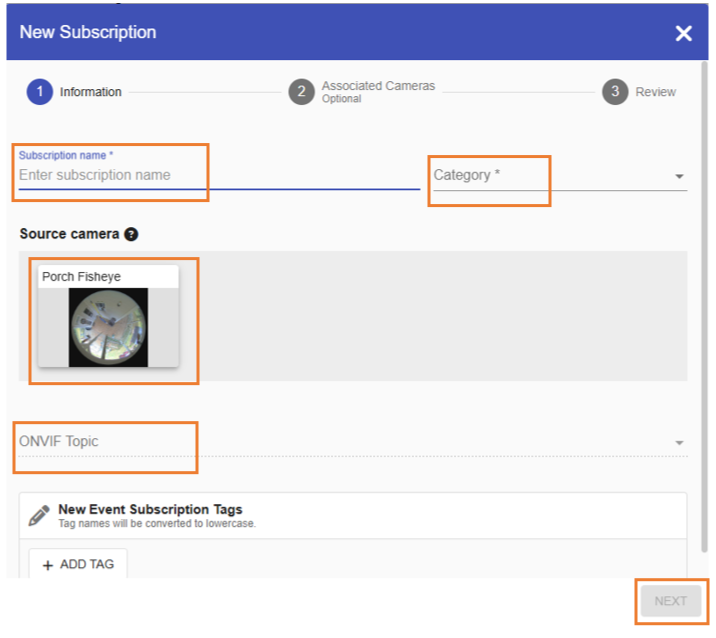Screen dimensions: 716x638
Task: Focus the Subscription name input field
Action: (200, 175)
